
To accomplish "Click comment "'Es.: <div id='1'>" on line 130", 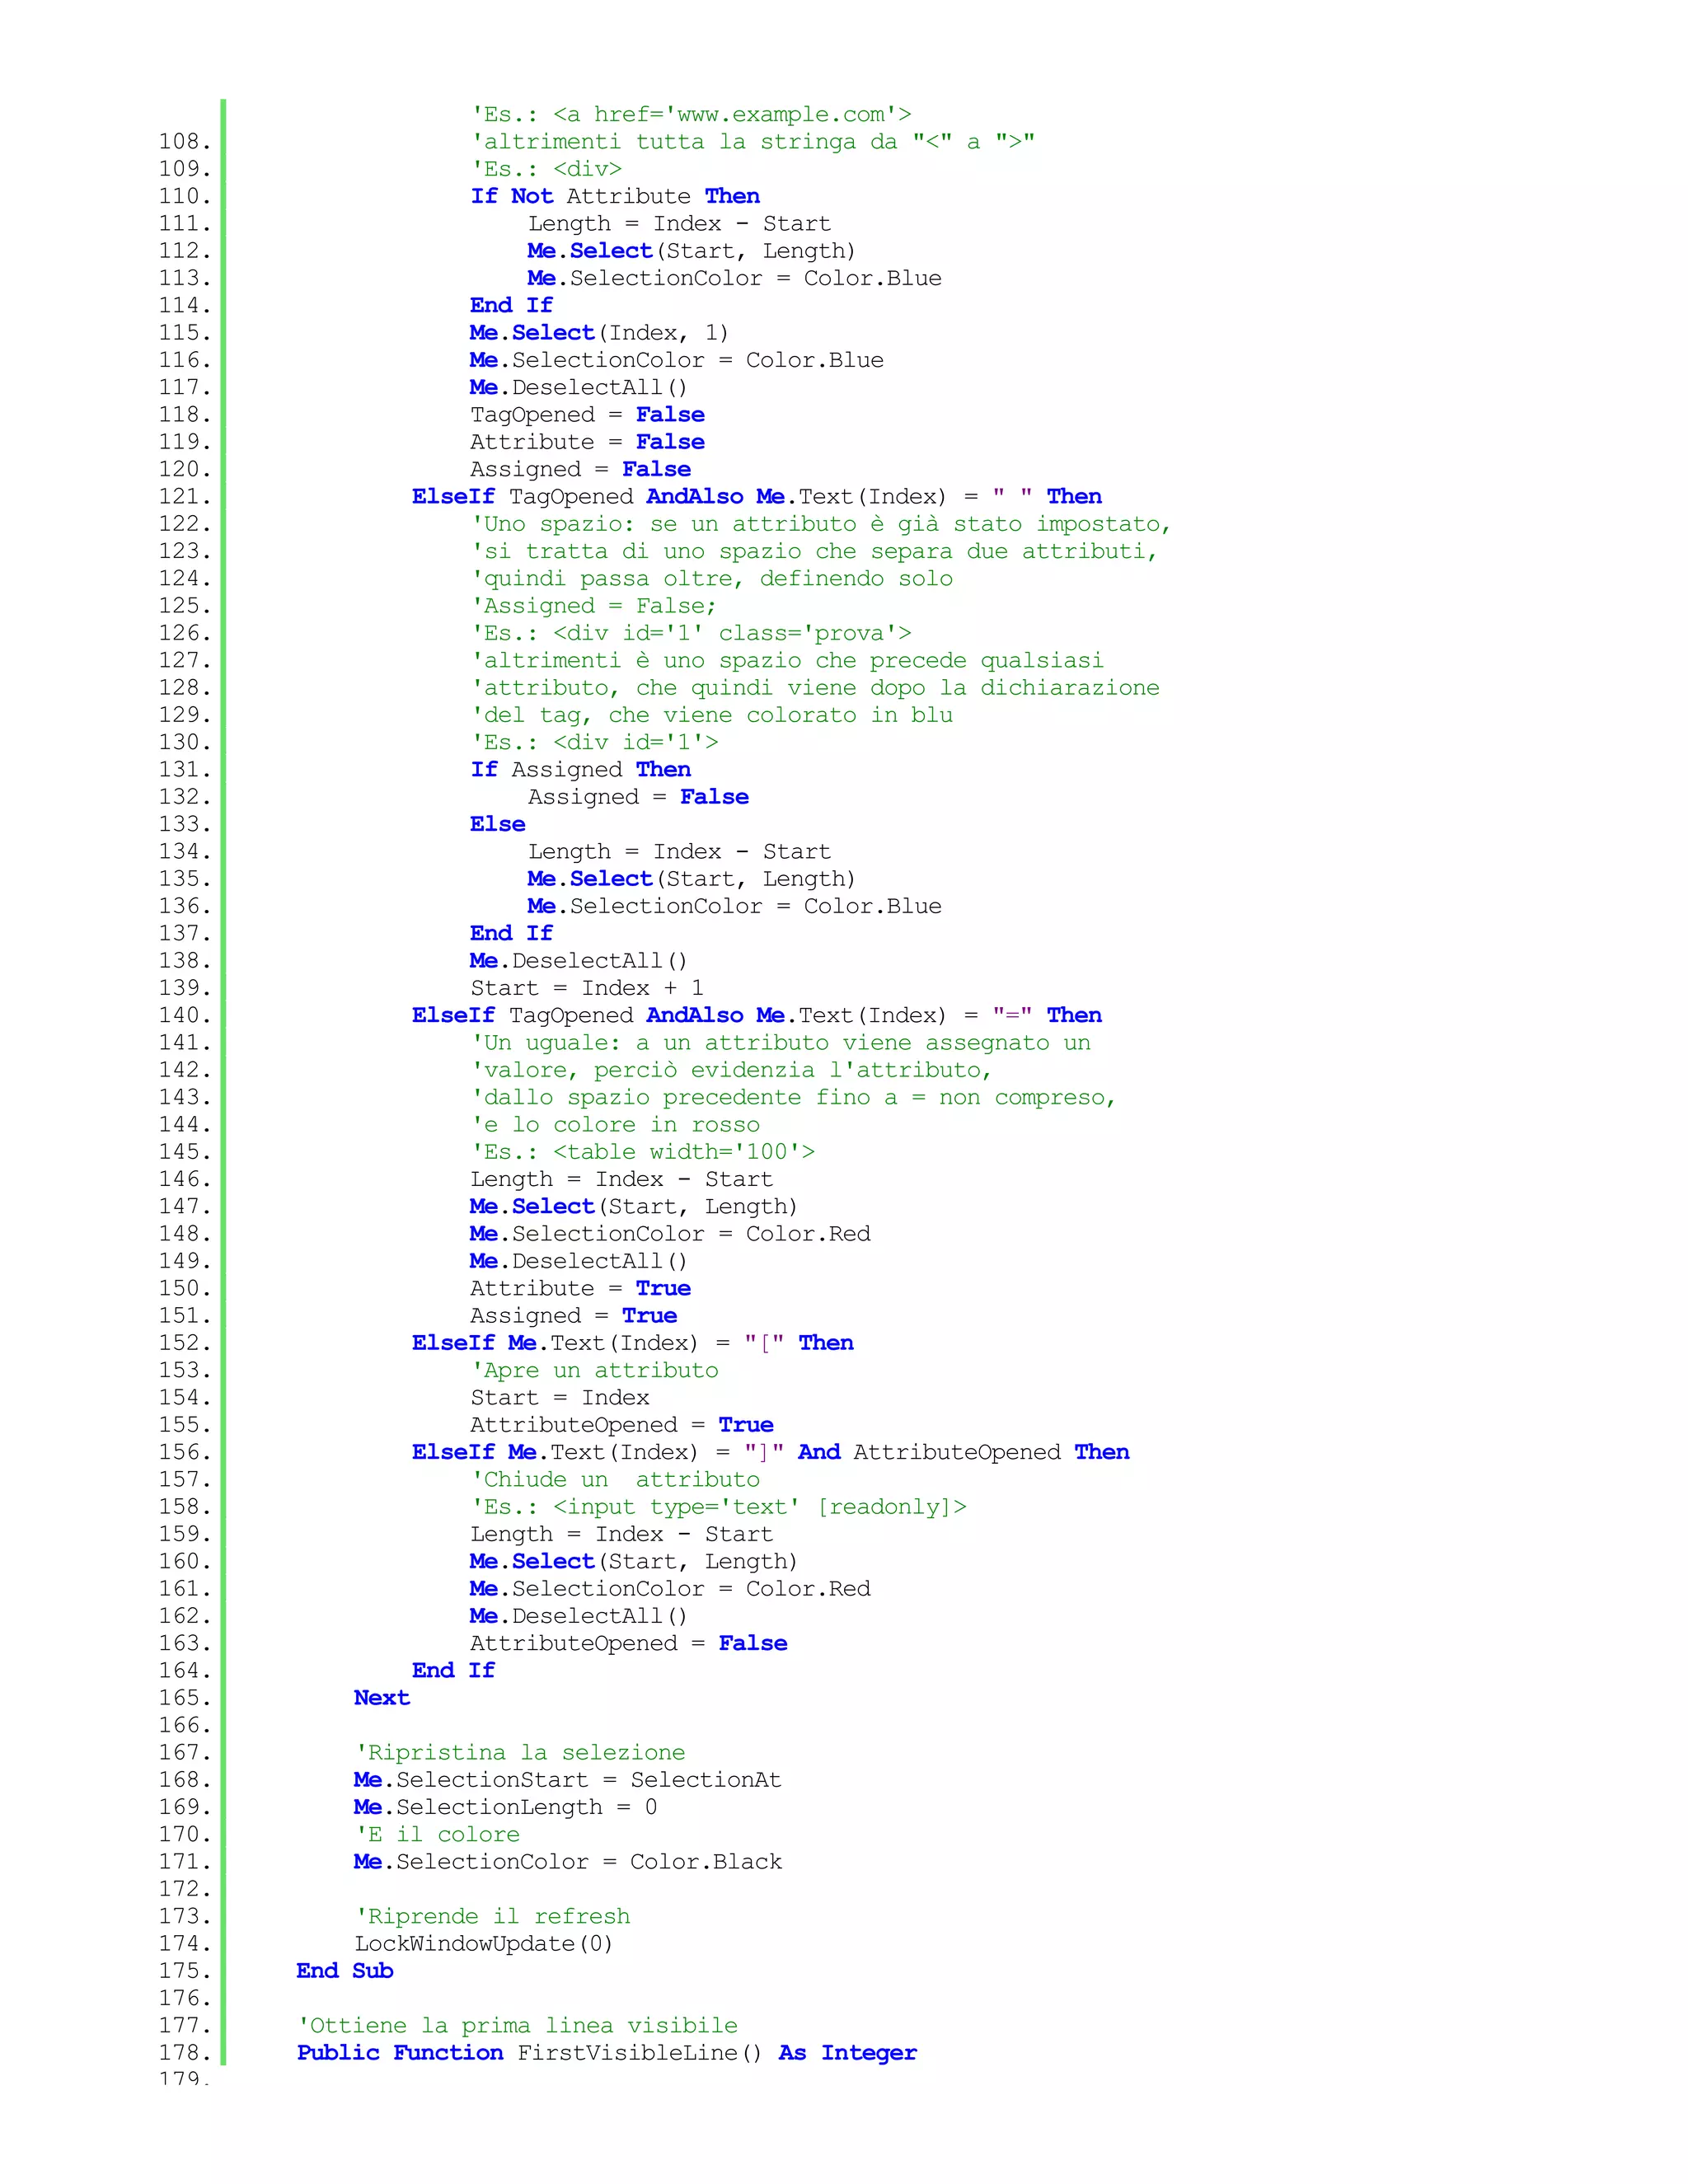I will click(x=594, y=743).
